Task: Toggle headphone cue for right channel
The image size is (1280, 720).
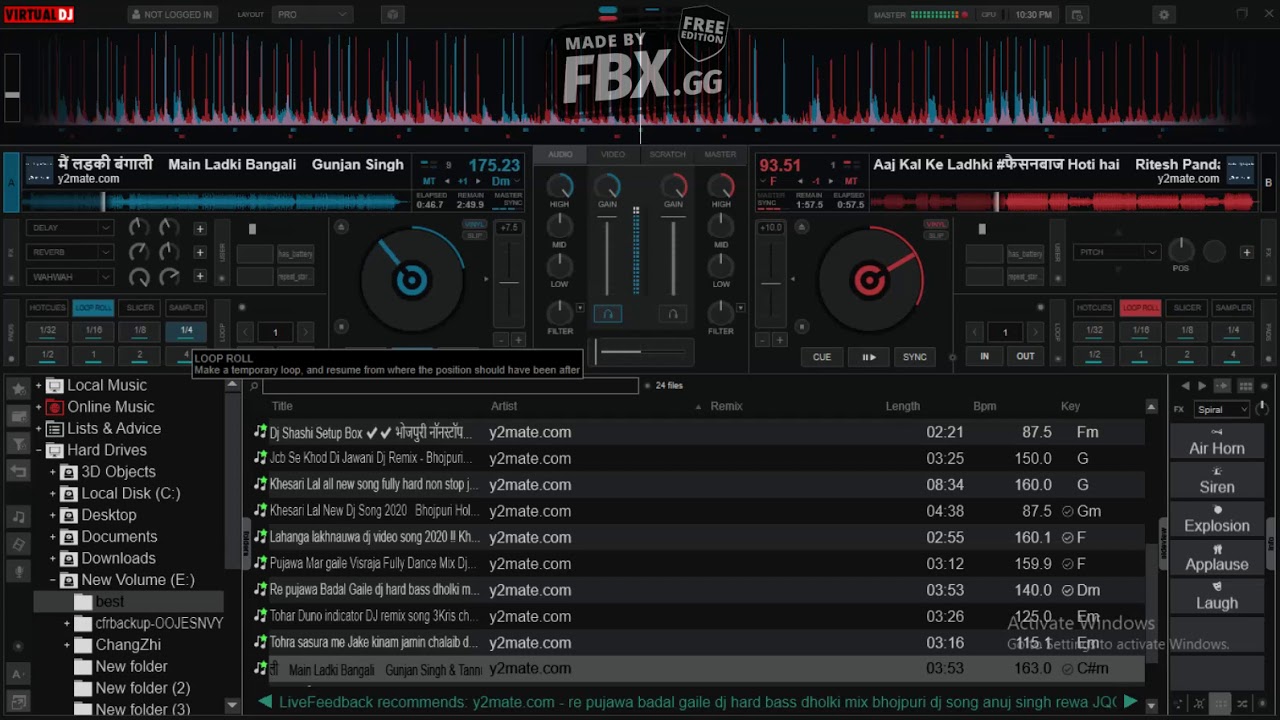Action: click(673, 314)
